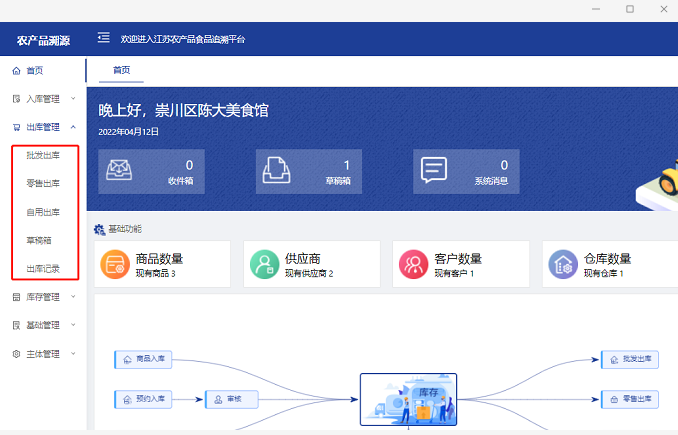
Task: Expand the 基础管理 sidebar menu
Action: 42,325
